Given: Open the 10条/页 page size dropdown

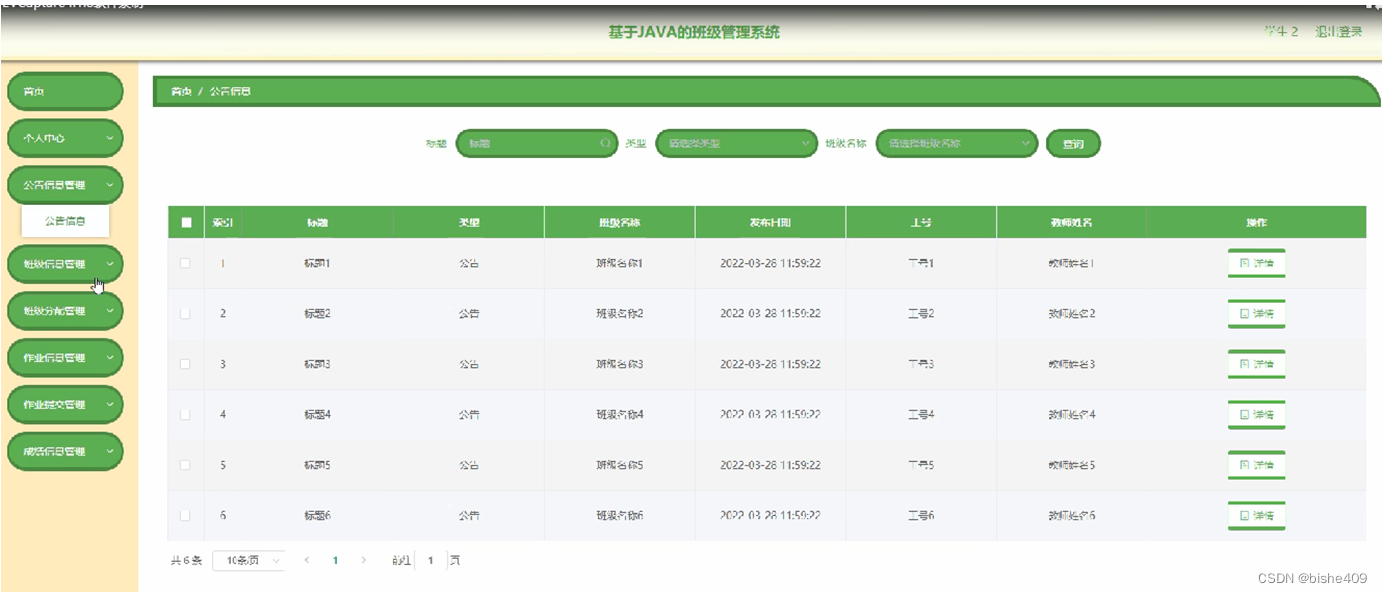Looking at the screenshot, I should (249, 561).
